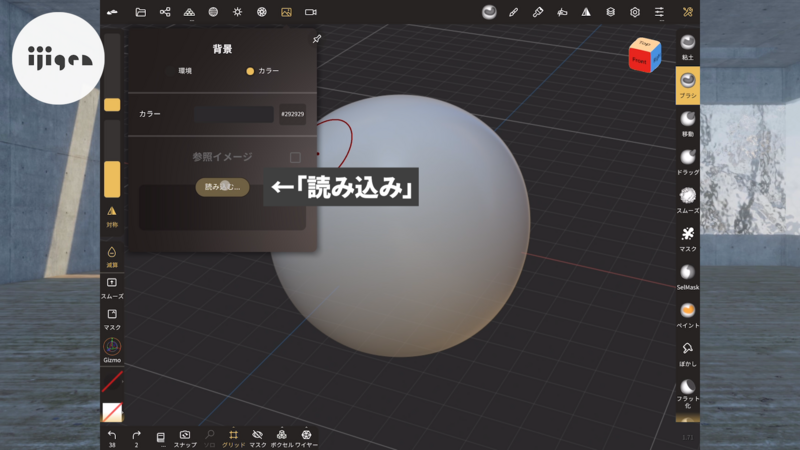The width and height of the screenshot is (800, 450).
Task: Undo the last action
Action: [x=112, y=438]
